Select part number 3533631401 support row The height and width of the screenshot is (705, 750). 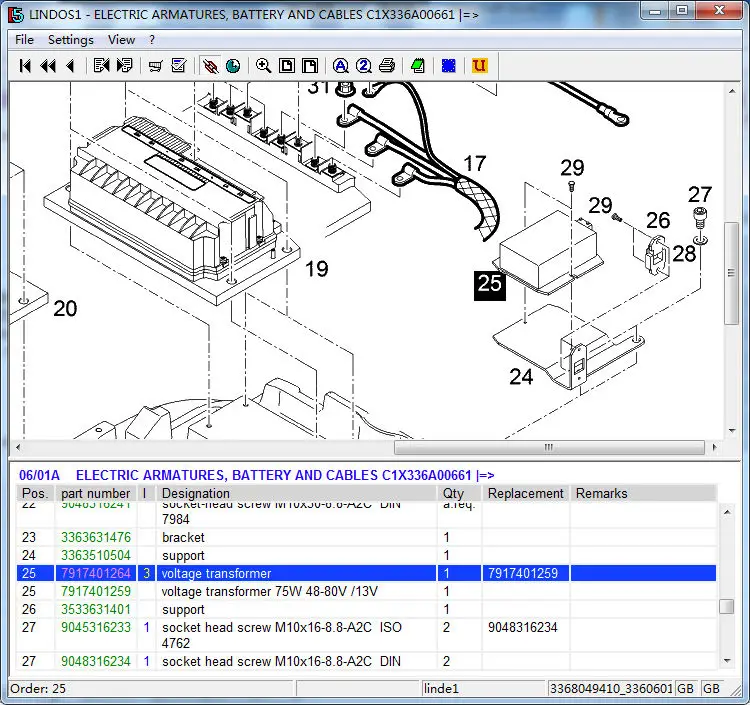(x=366, y=610)
